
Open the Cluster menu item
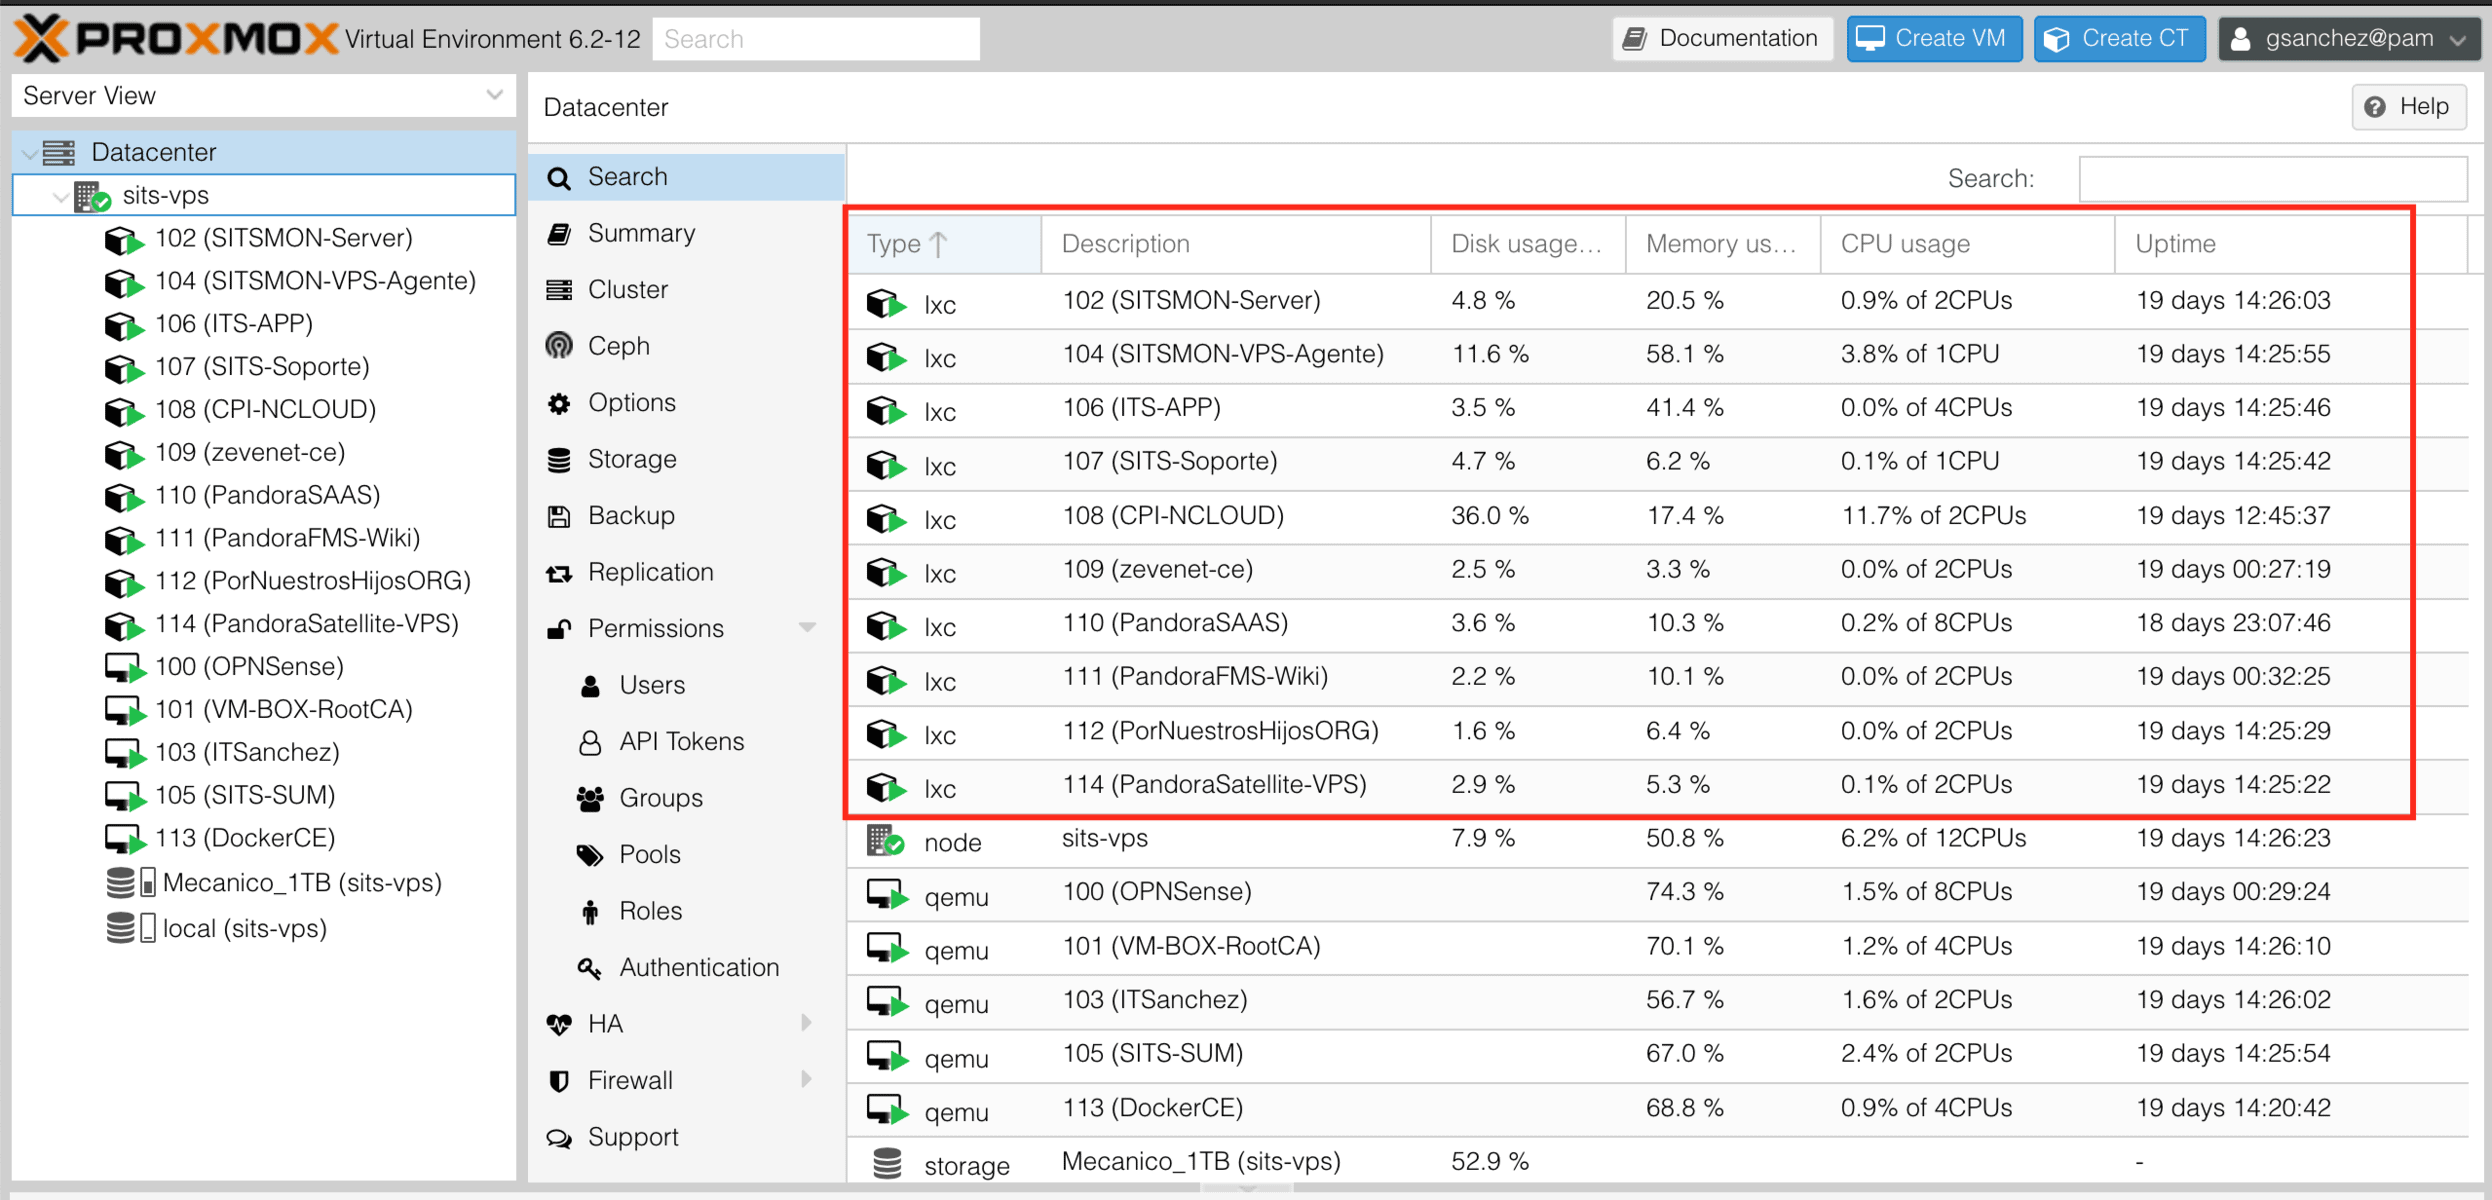[x=686, y=290]
